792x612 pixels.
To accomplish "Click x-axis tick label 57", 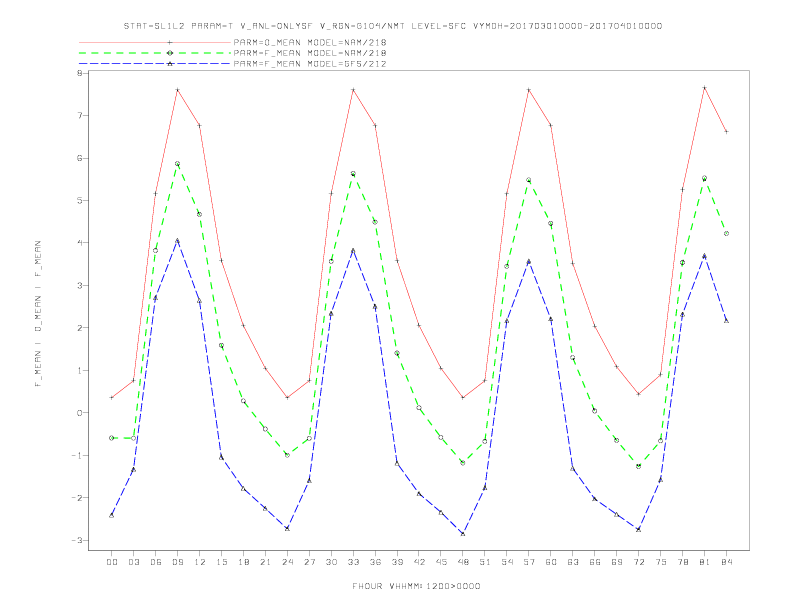I will [x=529, y=562].
